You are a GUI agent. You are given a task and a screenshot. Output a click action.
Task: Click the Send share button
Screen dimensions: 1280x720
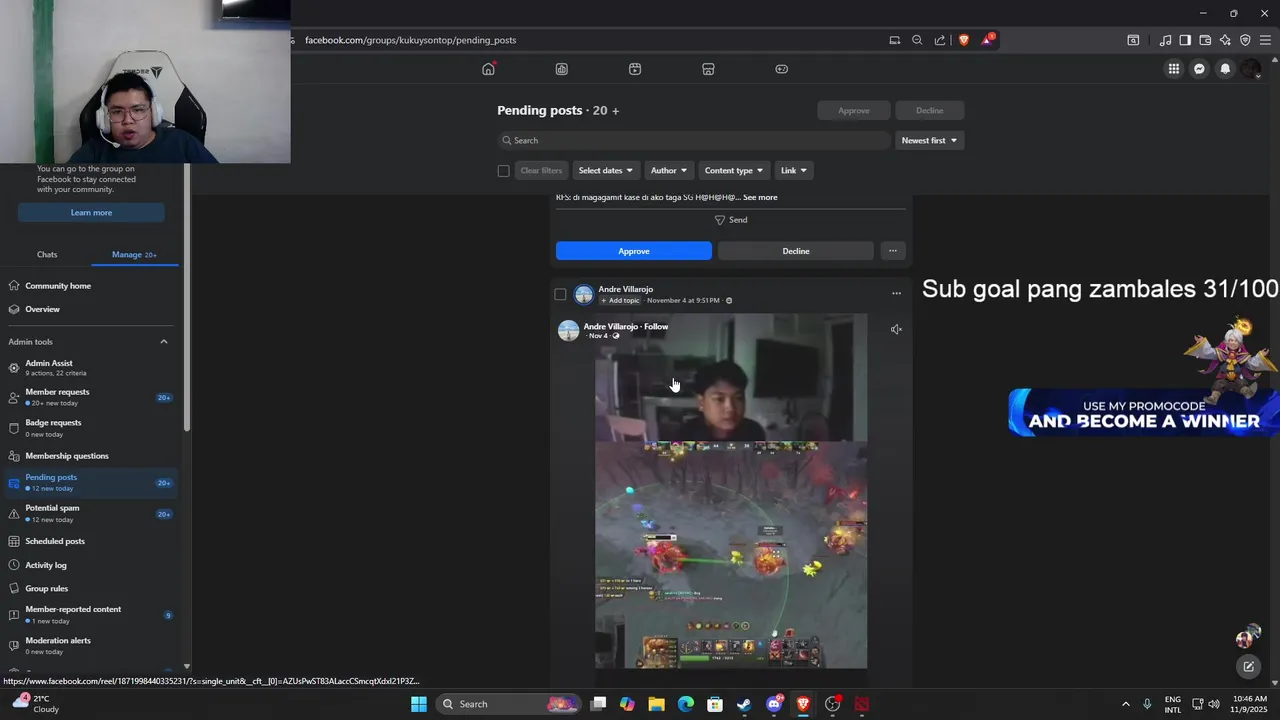pos(731,220)
